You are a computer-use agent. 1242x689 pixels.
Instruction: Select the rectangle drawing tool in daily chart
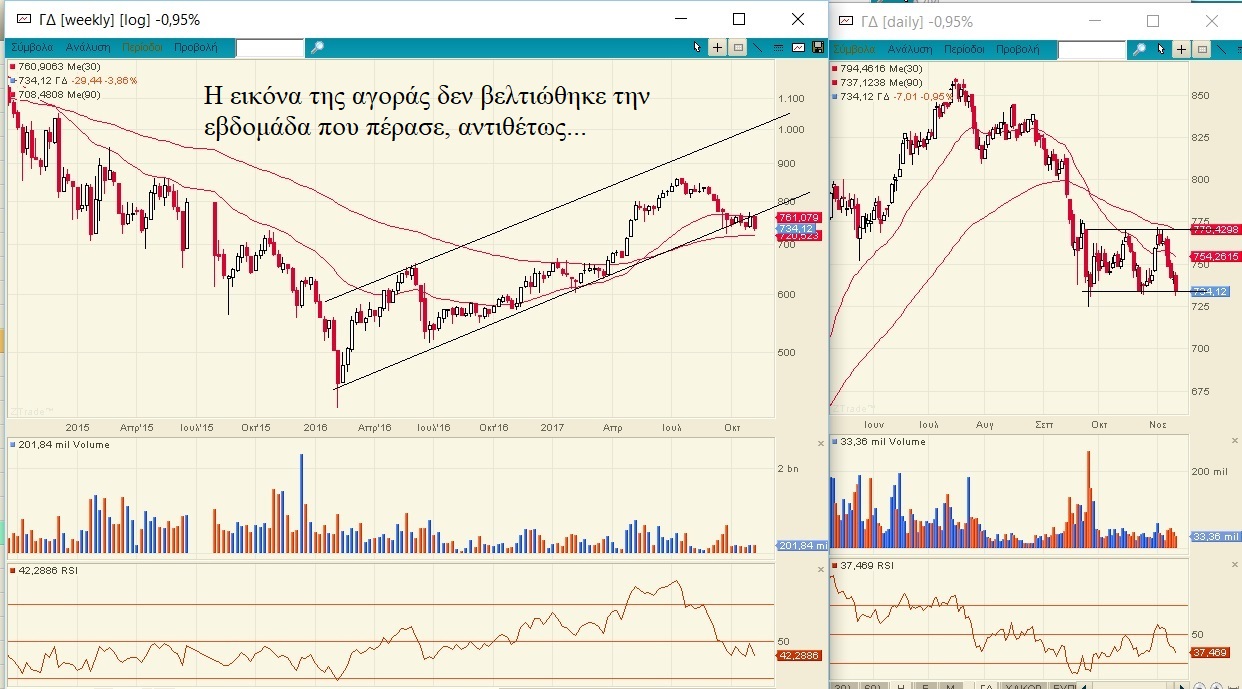(x=1202, y=49)
